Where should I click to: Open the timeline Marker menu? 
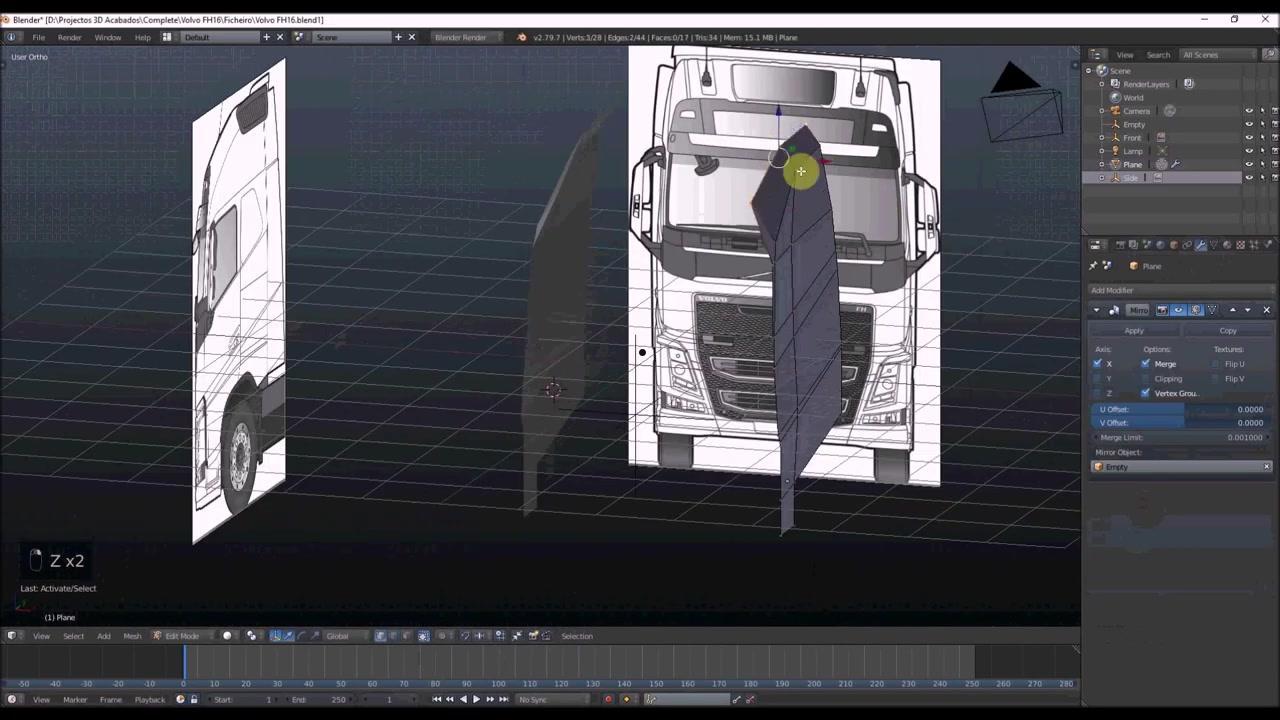75,699
